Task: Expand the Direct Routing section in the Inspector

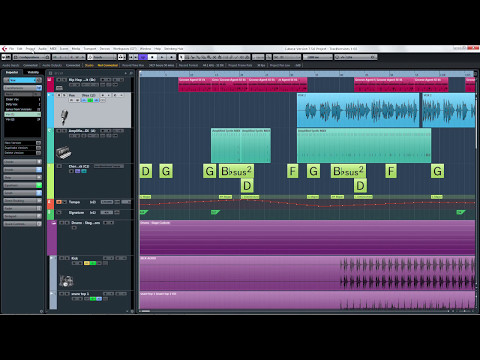Action: tap(22, 201)
